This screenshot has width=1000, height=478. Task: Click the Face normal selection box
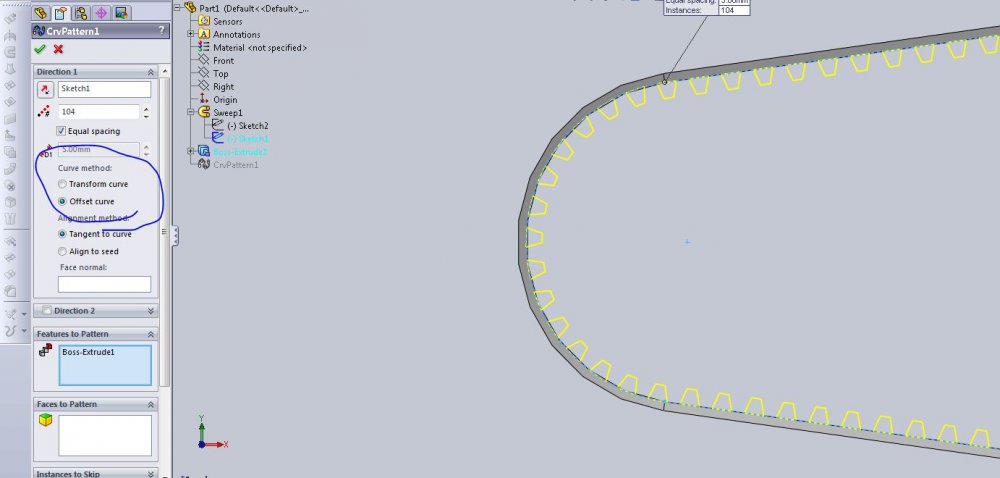click(104, 284)
